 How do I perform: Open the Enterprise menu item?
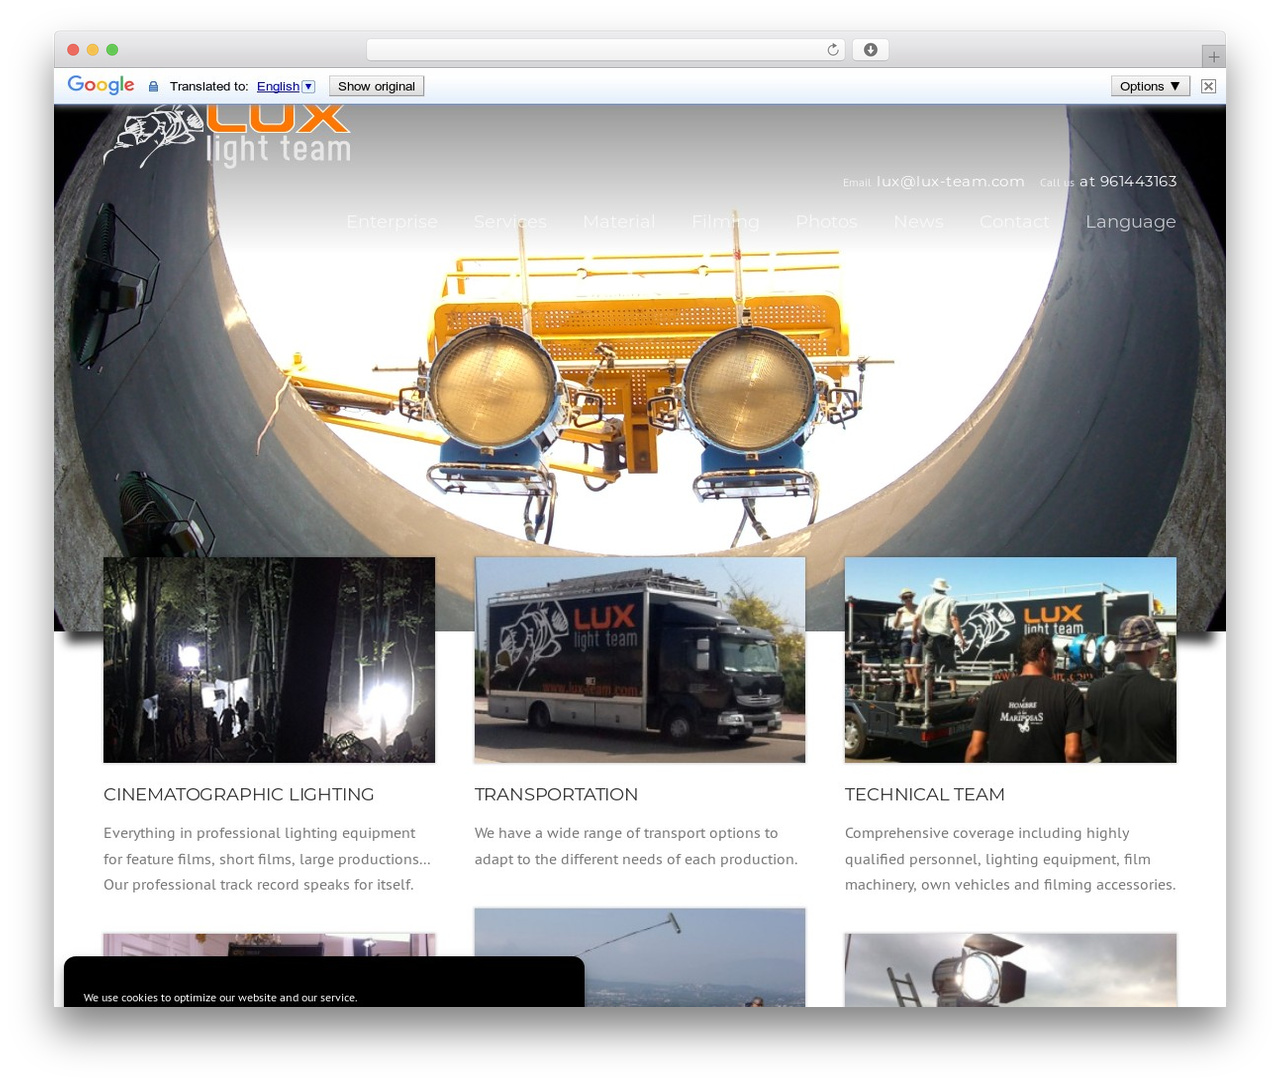click(392, 221)
